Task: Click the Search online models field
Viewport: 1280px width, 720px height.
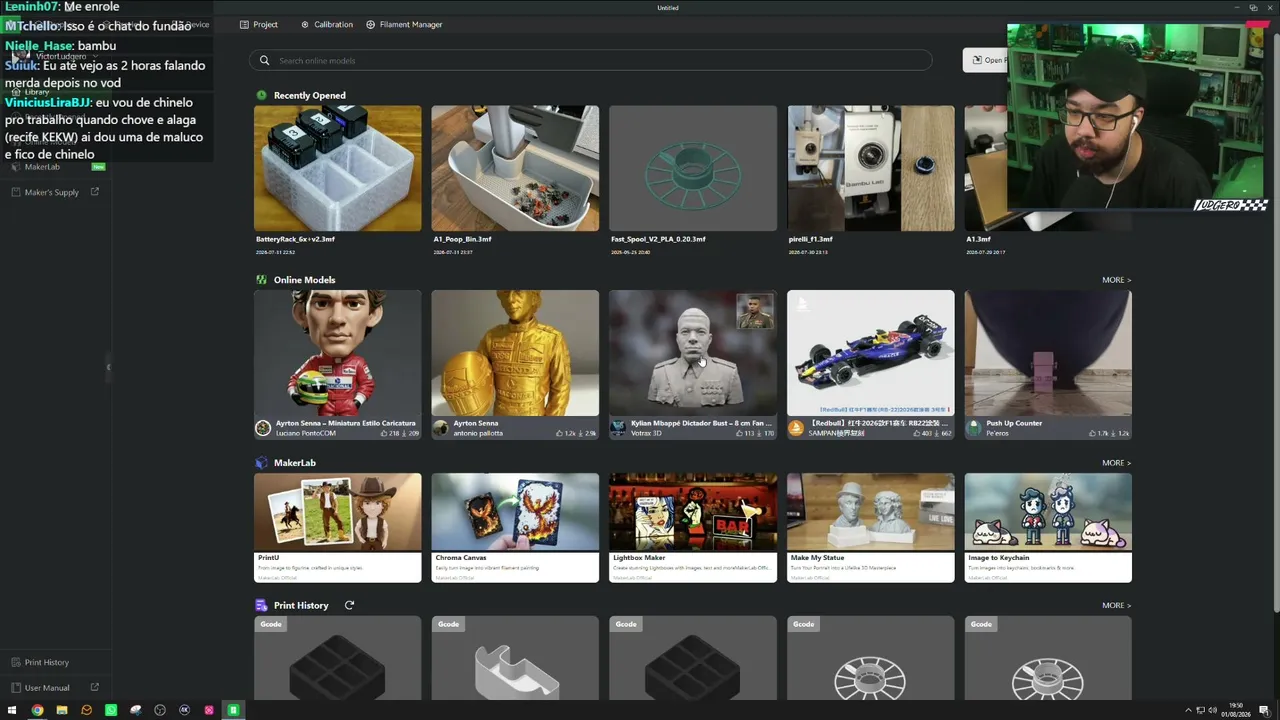Action: click(x=590, y=60)
